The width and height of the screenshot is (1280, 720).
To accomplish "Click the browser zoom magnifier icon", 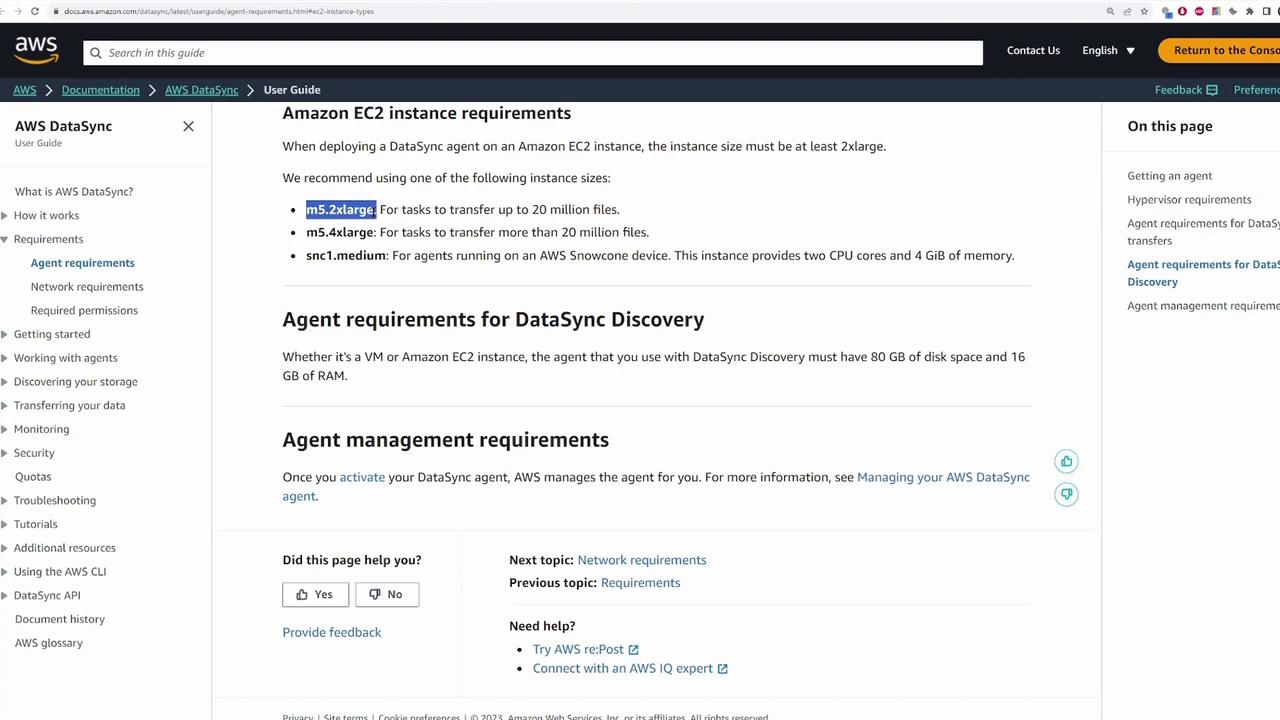I will pos(1110,11).
